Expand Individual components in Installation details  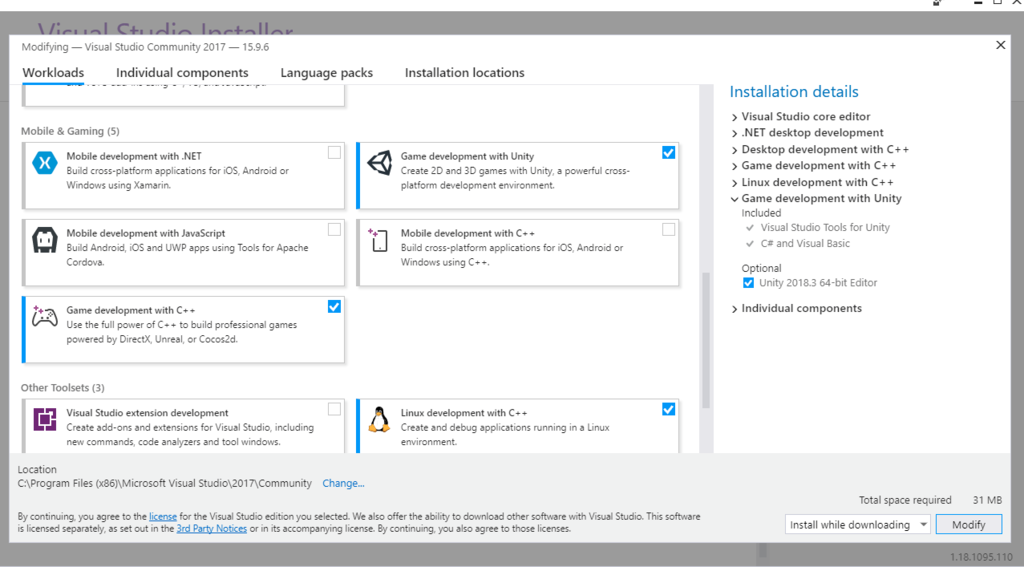coord(735,309)
